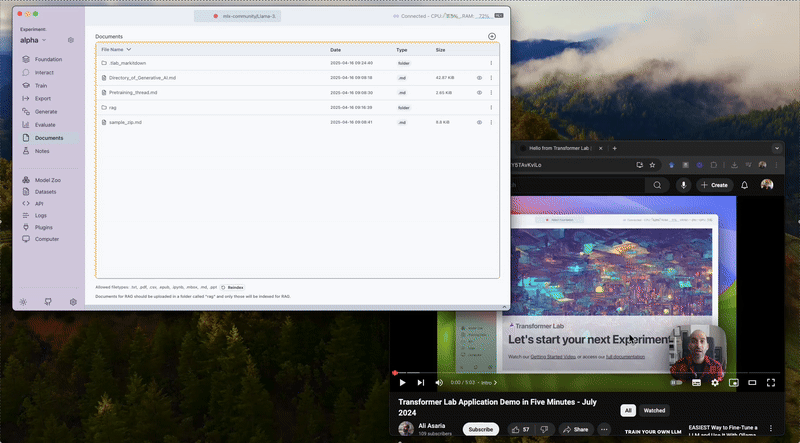Open the Plugins page
Screen dimensions: 800x443
coord(44,227)
